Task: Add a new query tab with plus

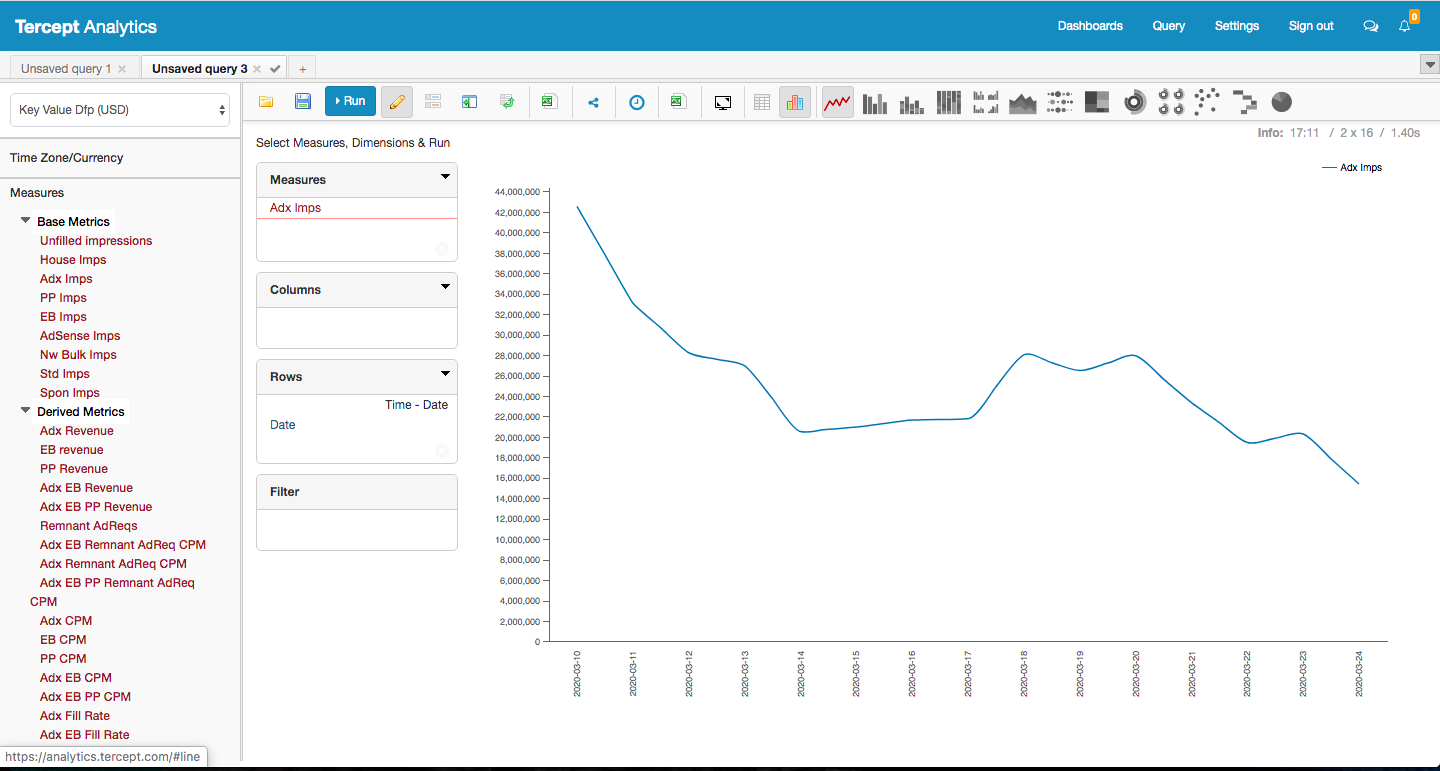Action: click(x=302, y=69)
